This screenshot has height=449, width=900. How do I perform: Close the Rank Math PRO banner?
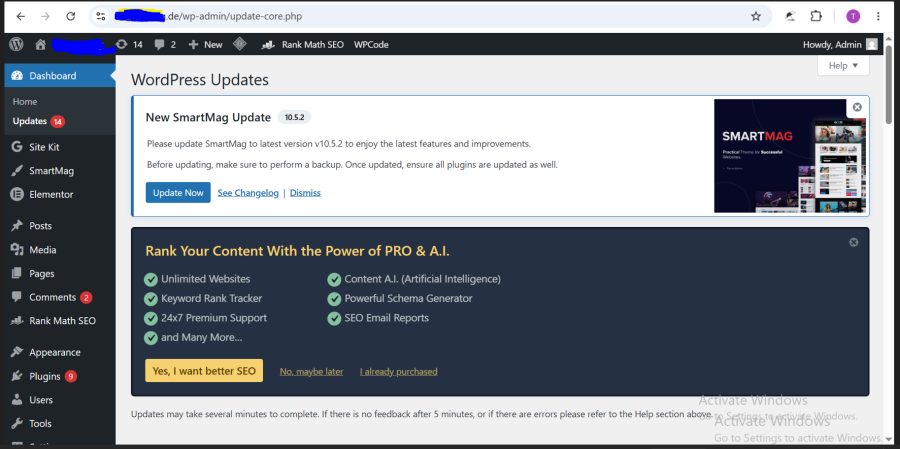click(854, 242)
